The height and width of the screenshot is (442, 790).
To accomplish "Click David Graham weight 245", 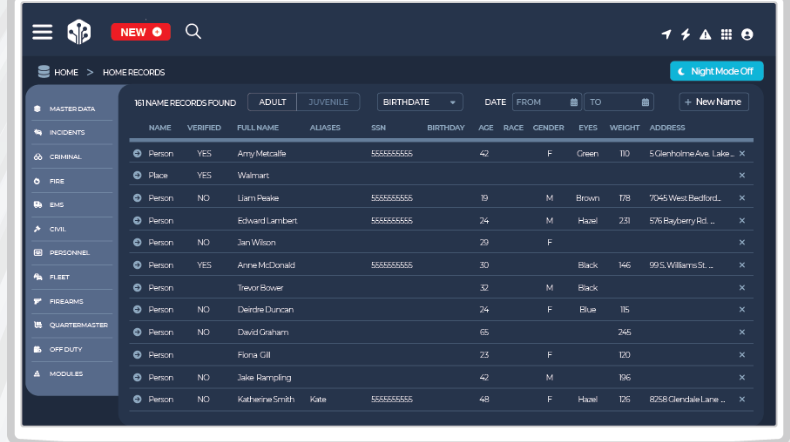I will point(625,332).
